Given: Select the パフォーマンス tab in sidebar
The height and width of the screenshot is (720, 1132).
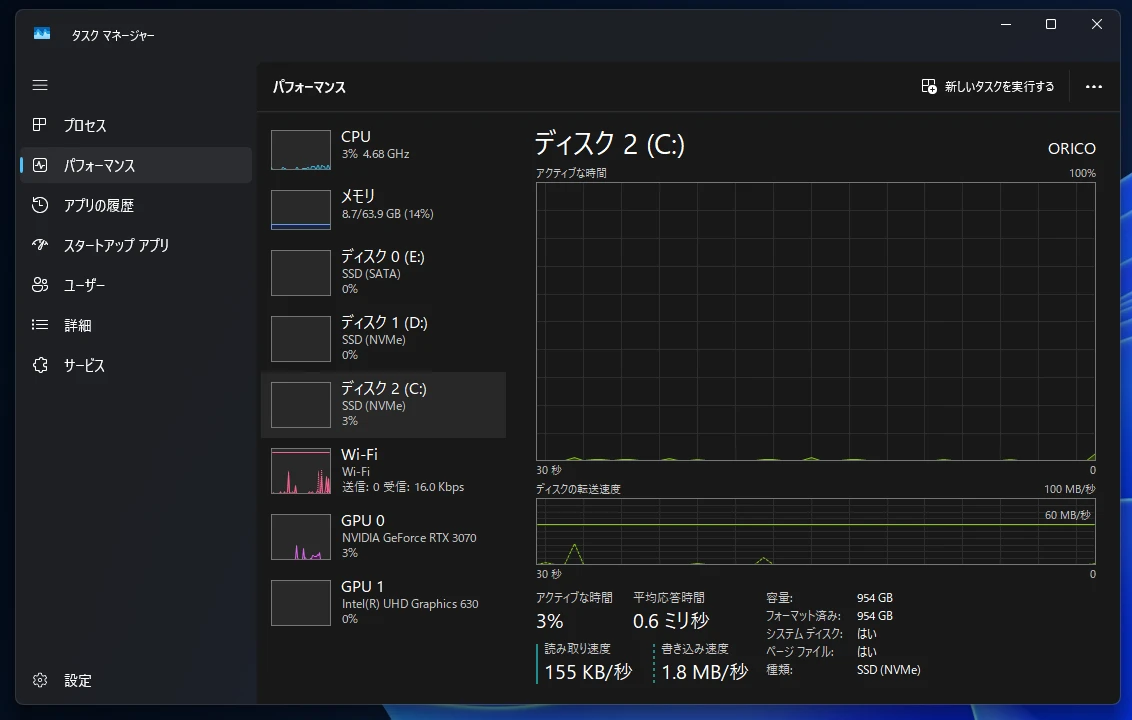Looking at the screenshot, I should tap(136, 166).
